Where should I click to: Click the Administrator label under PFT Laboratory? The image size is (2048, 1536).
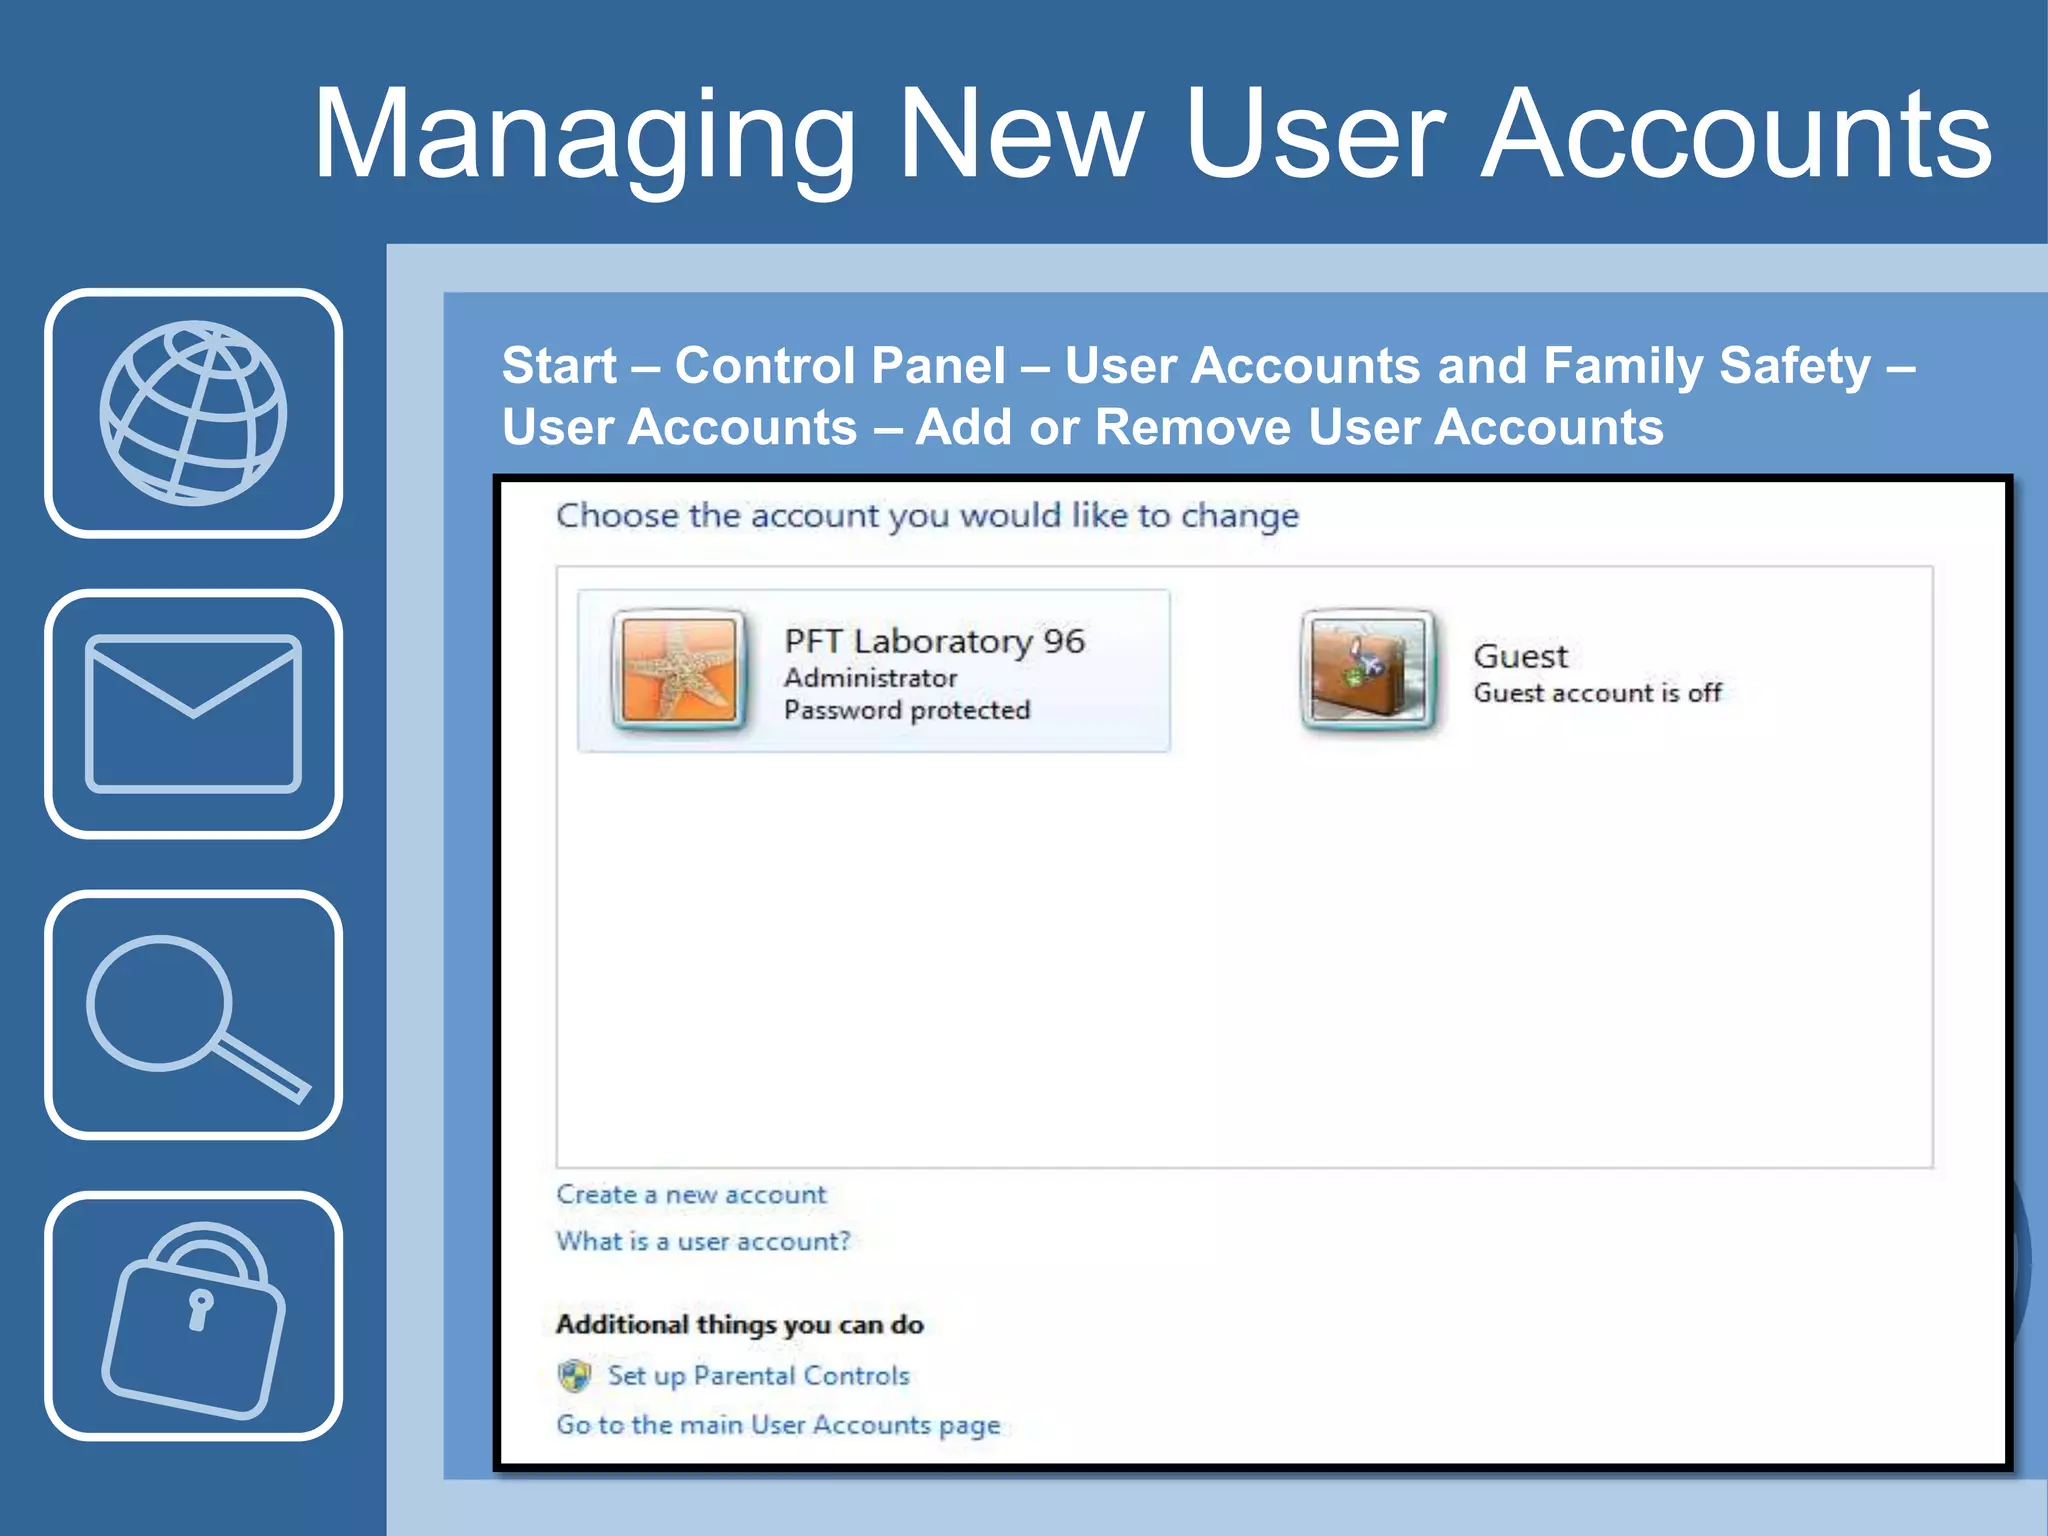click(870, 678)
